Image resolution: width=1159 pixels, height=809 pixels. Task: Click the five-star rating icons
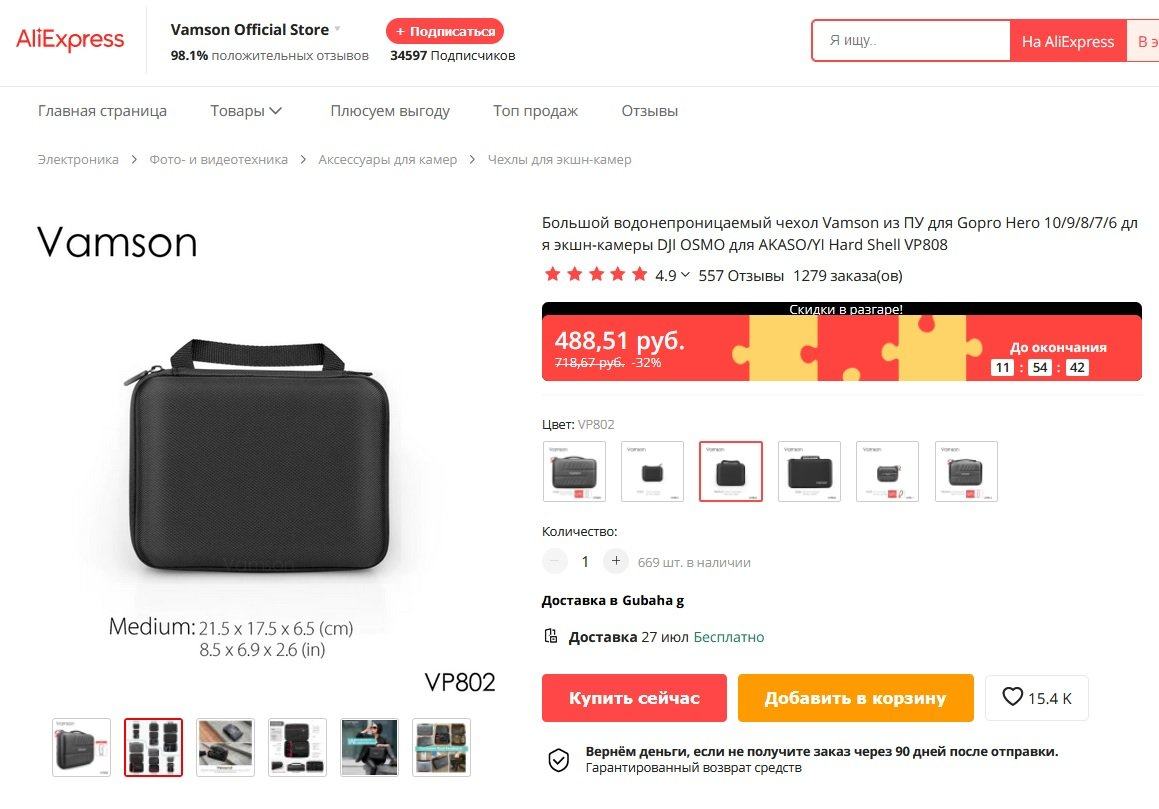[x=596, y=275]
